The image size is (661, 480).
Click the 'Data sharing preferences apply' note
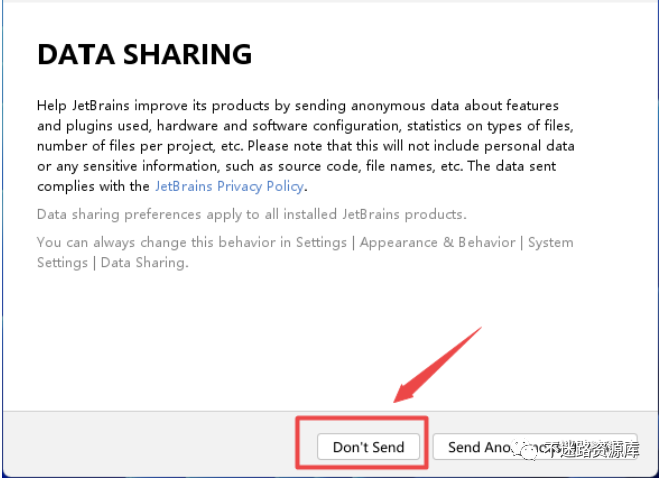(252, 215)
